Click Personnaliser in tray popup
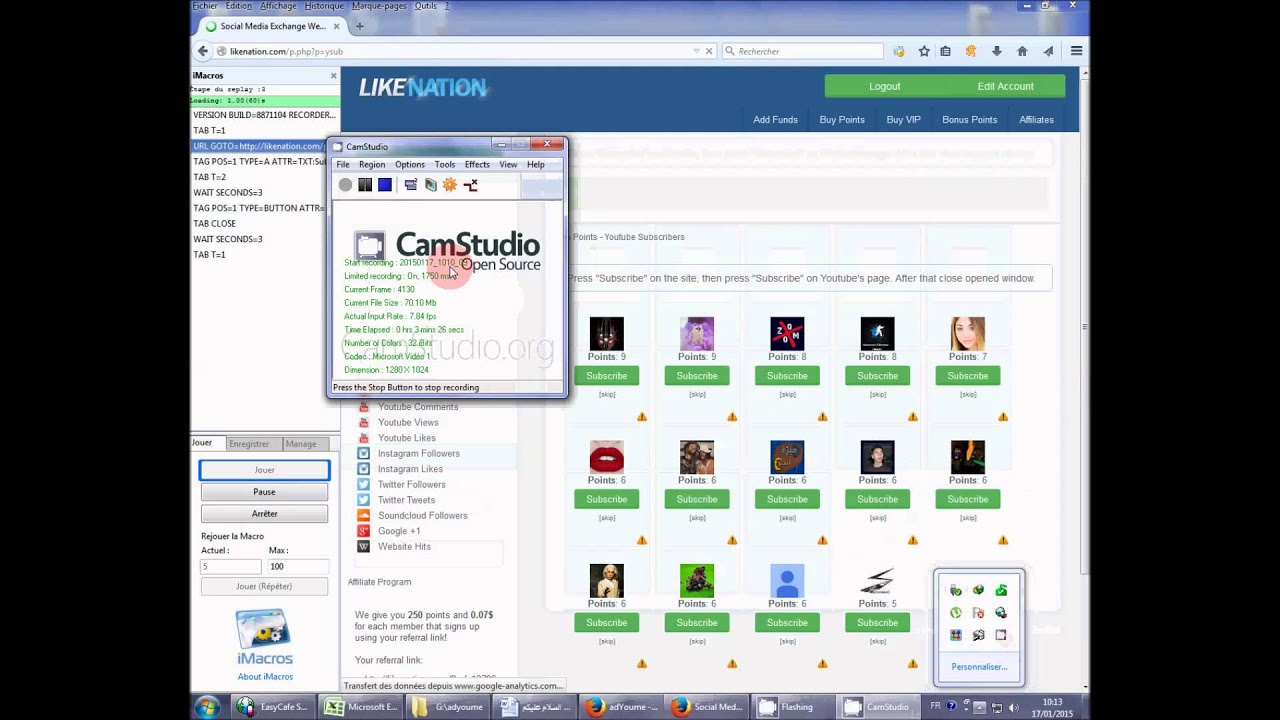This screenshot has width=1280, height=720. 979,667
